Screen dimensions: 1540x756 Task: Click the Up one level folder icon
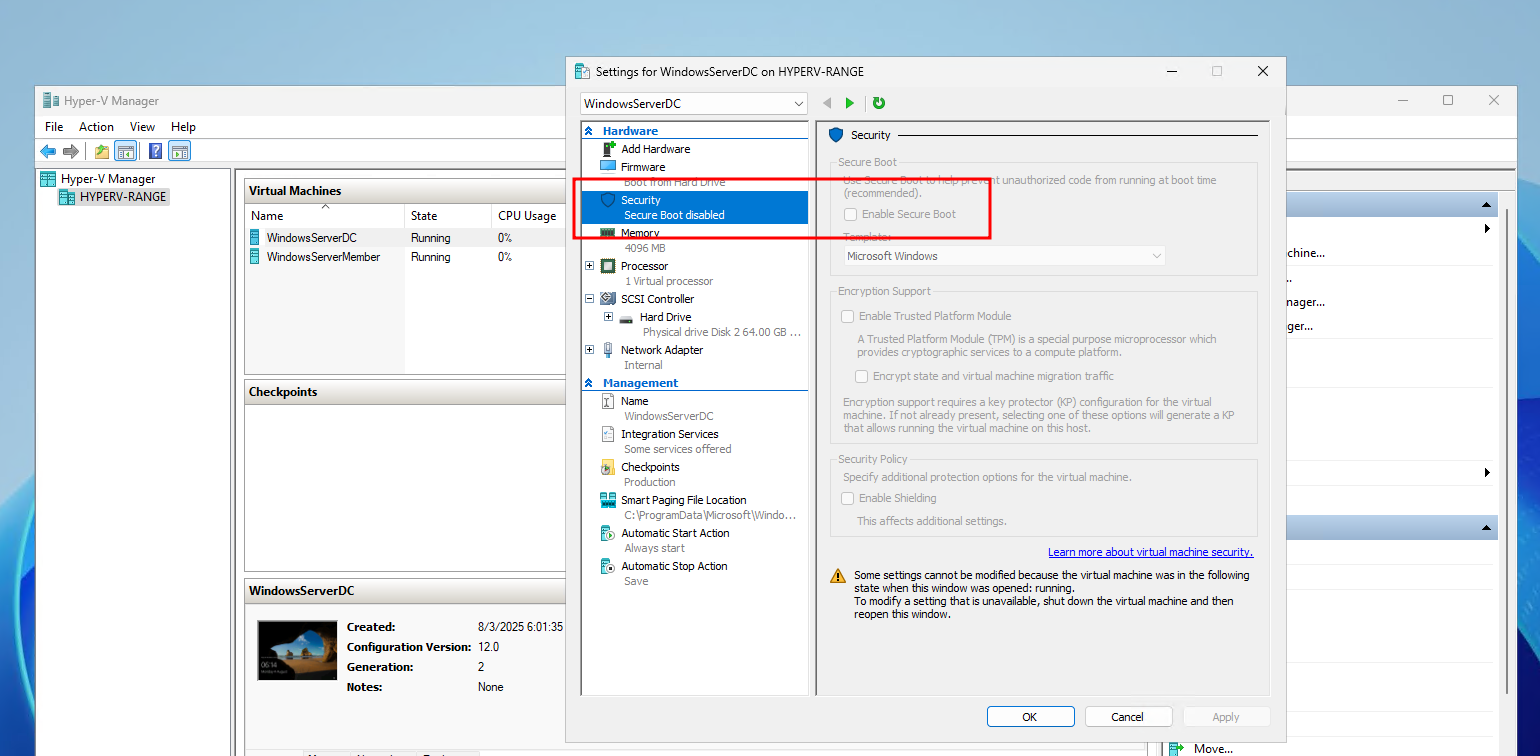tap(102, 151)
